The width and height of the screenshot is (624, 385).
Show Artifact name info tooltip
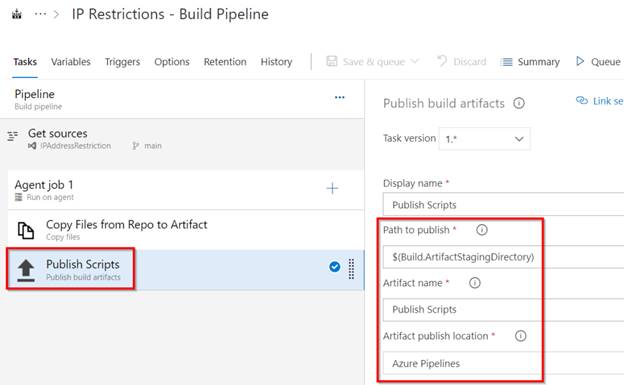[x=474, y=283]
